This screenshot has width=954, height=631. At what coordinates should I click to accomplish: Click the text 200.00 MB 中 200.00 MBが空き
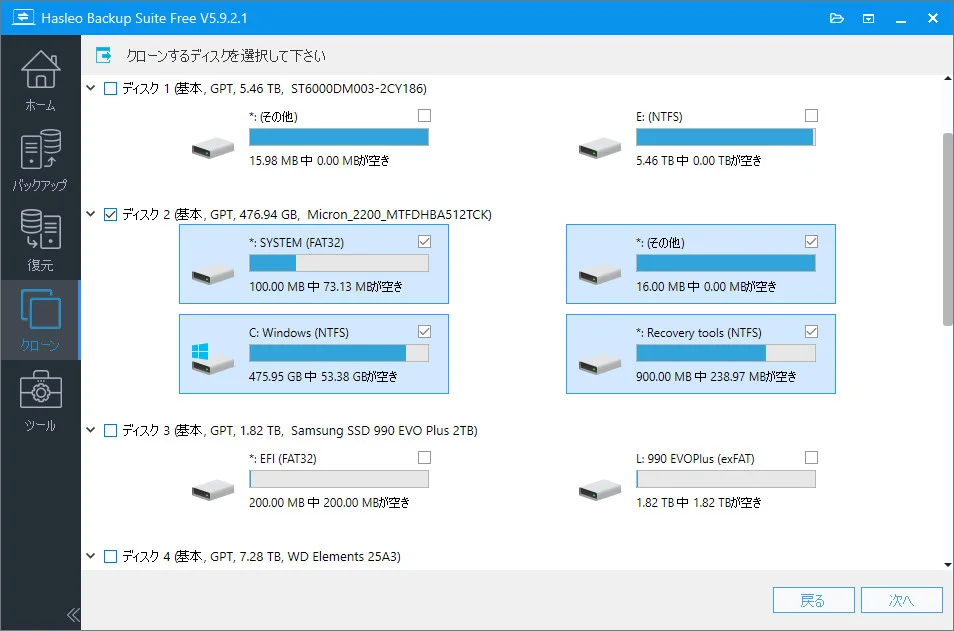(x=329, y=503)
